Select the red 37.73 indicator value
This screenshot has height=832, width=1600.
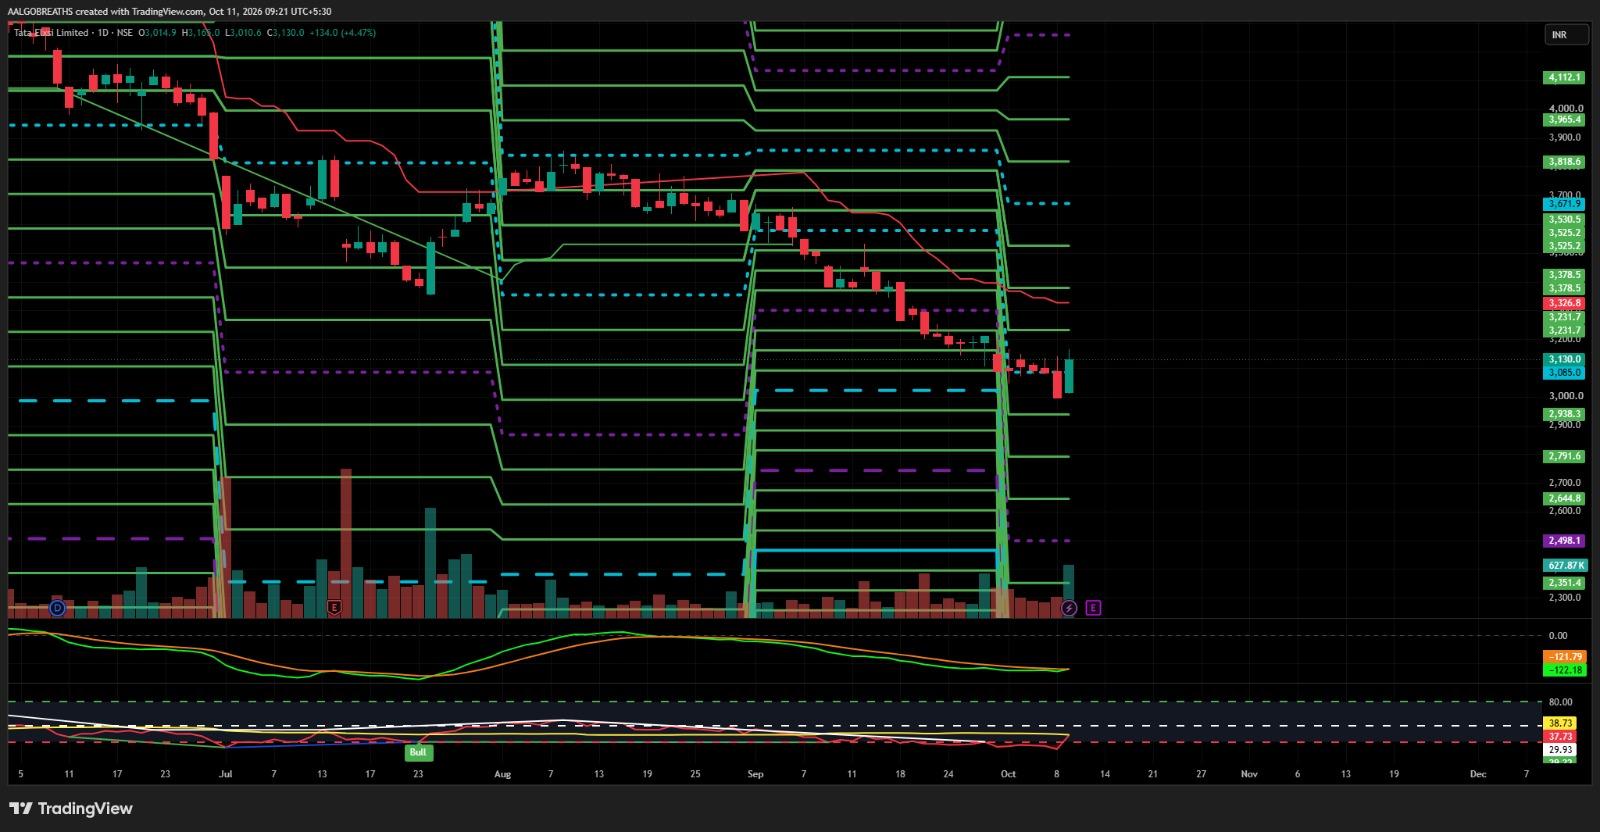[x=1561, y=736]
